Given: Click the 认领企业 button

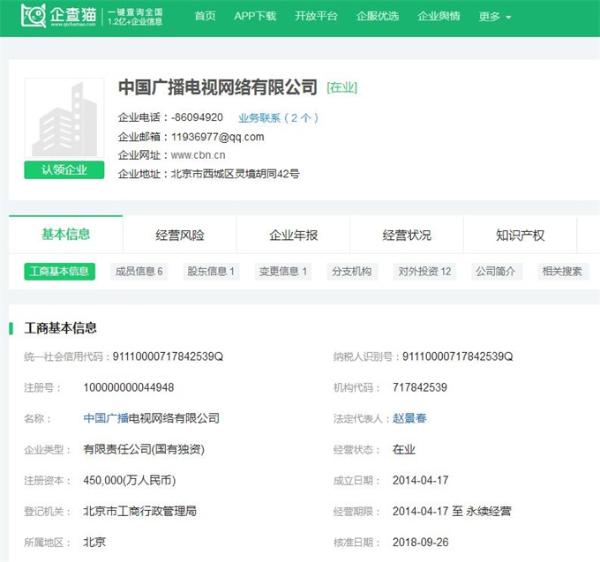Looking at the screenshot, I should tap(64, 170).
